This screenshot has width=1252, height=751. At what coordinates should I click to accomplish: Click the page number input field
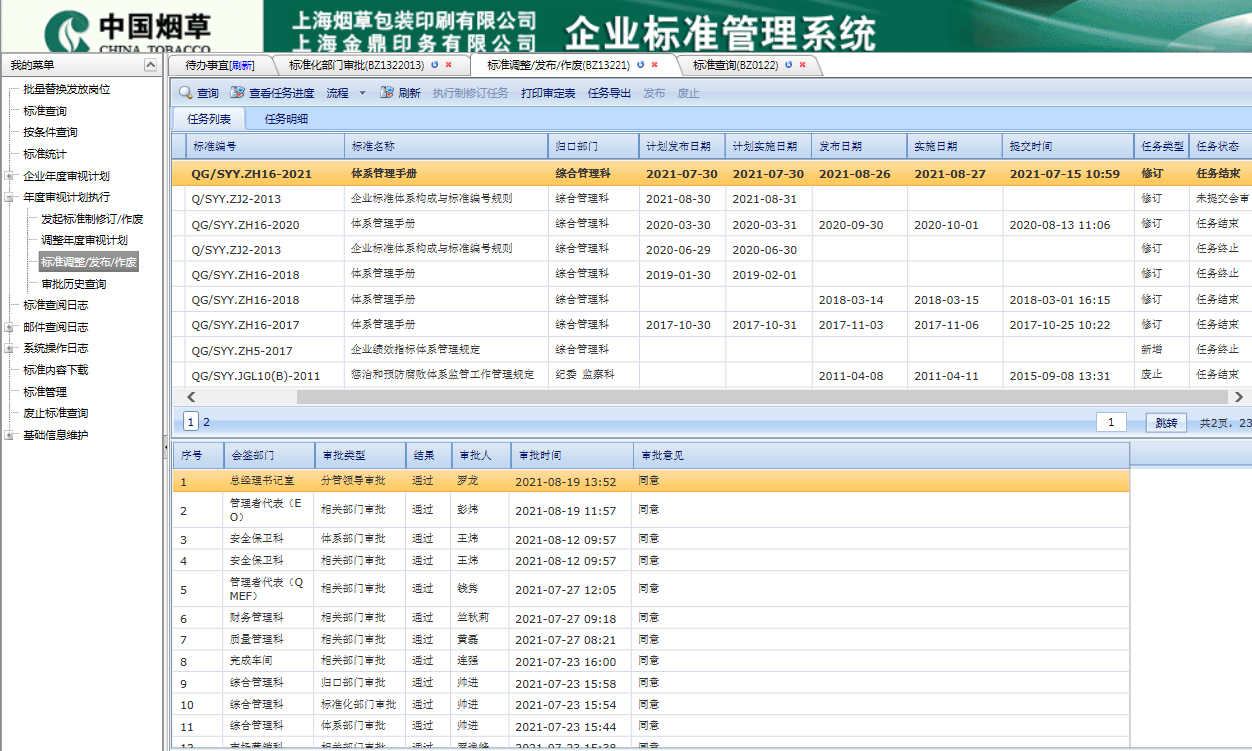[x=1111, y=422]
